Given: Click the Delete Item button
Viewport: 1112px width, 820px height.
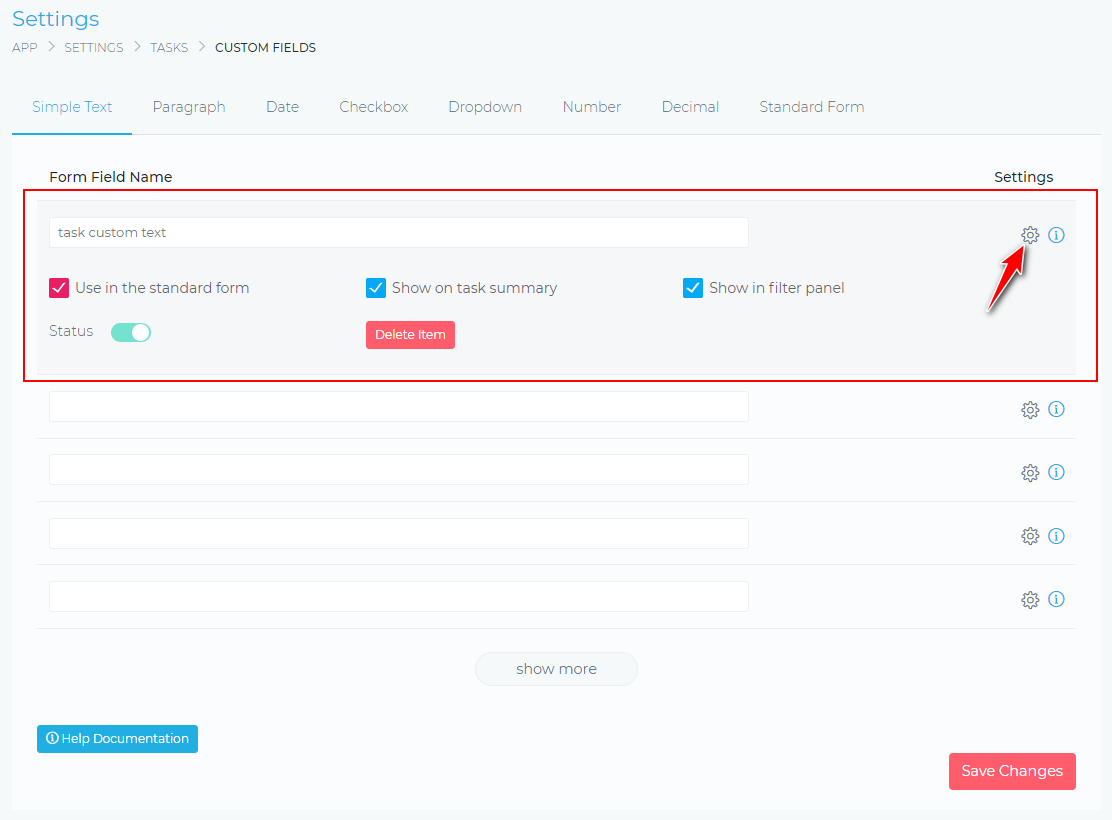Looking at the screenshot, I should (x=410, y=334).
